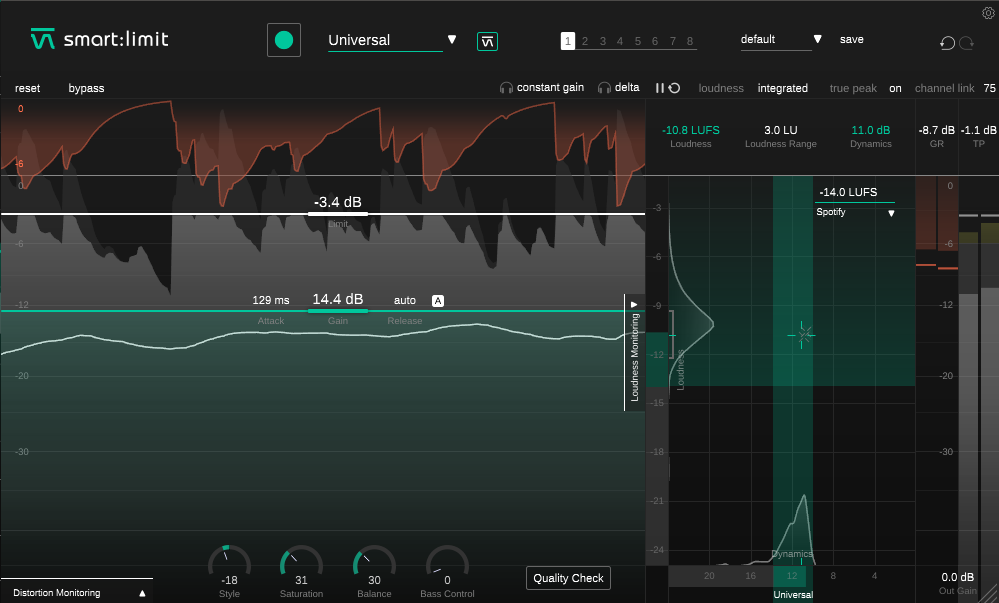This screenshot has width=999, height=603.
Task: Select state slot 3
Action: (602, 41)
